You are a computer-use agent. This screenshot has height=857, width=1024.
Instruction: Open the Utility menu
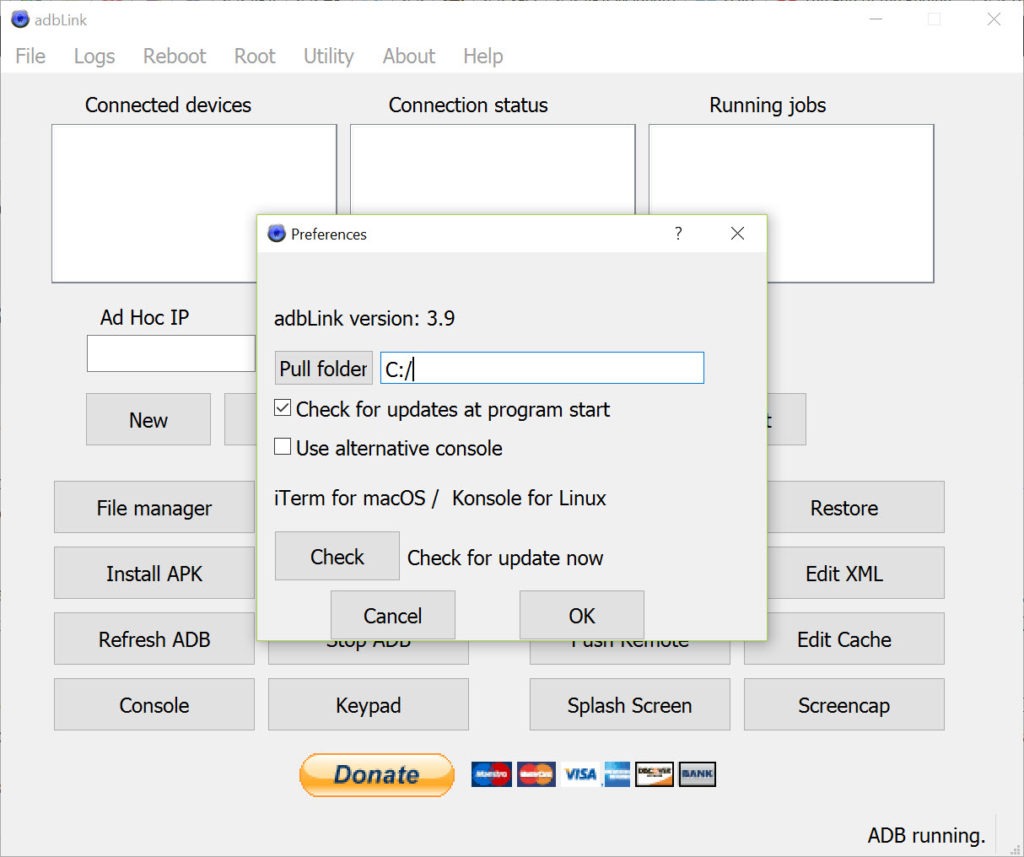(x=328, y=56)
